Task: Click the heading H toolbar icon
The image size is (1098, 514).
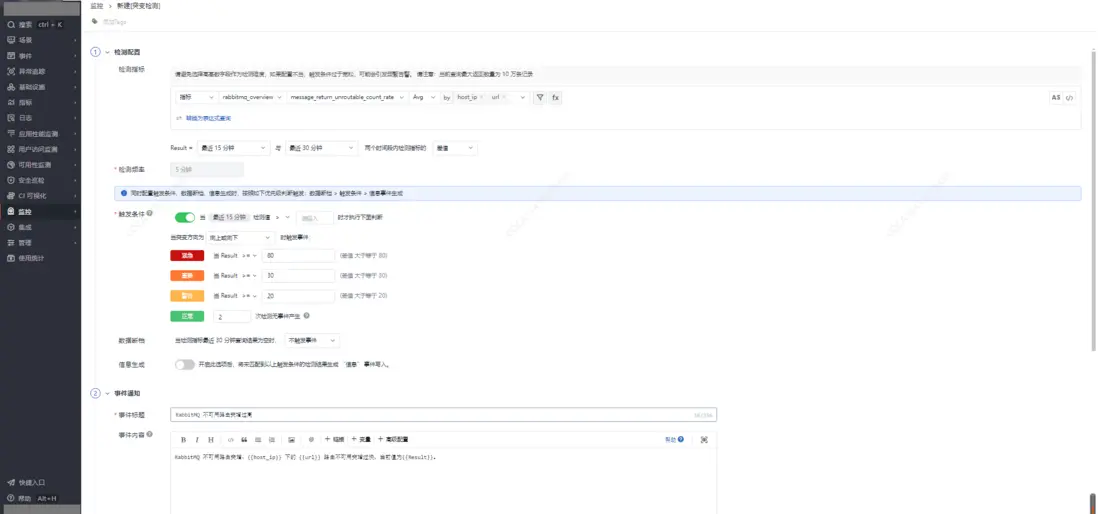Action: tap(210, 440)
